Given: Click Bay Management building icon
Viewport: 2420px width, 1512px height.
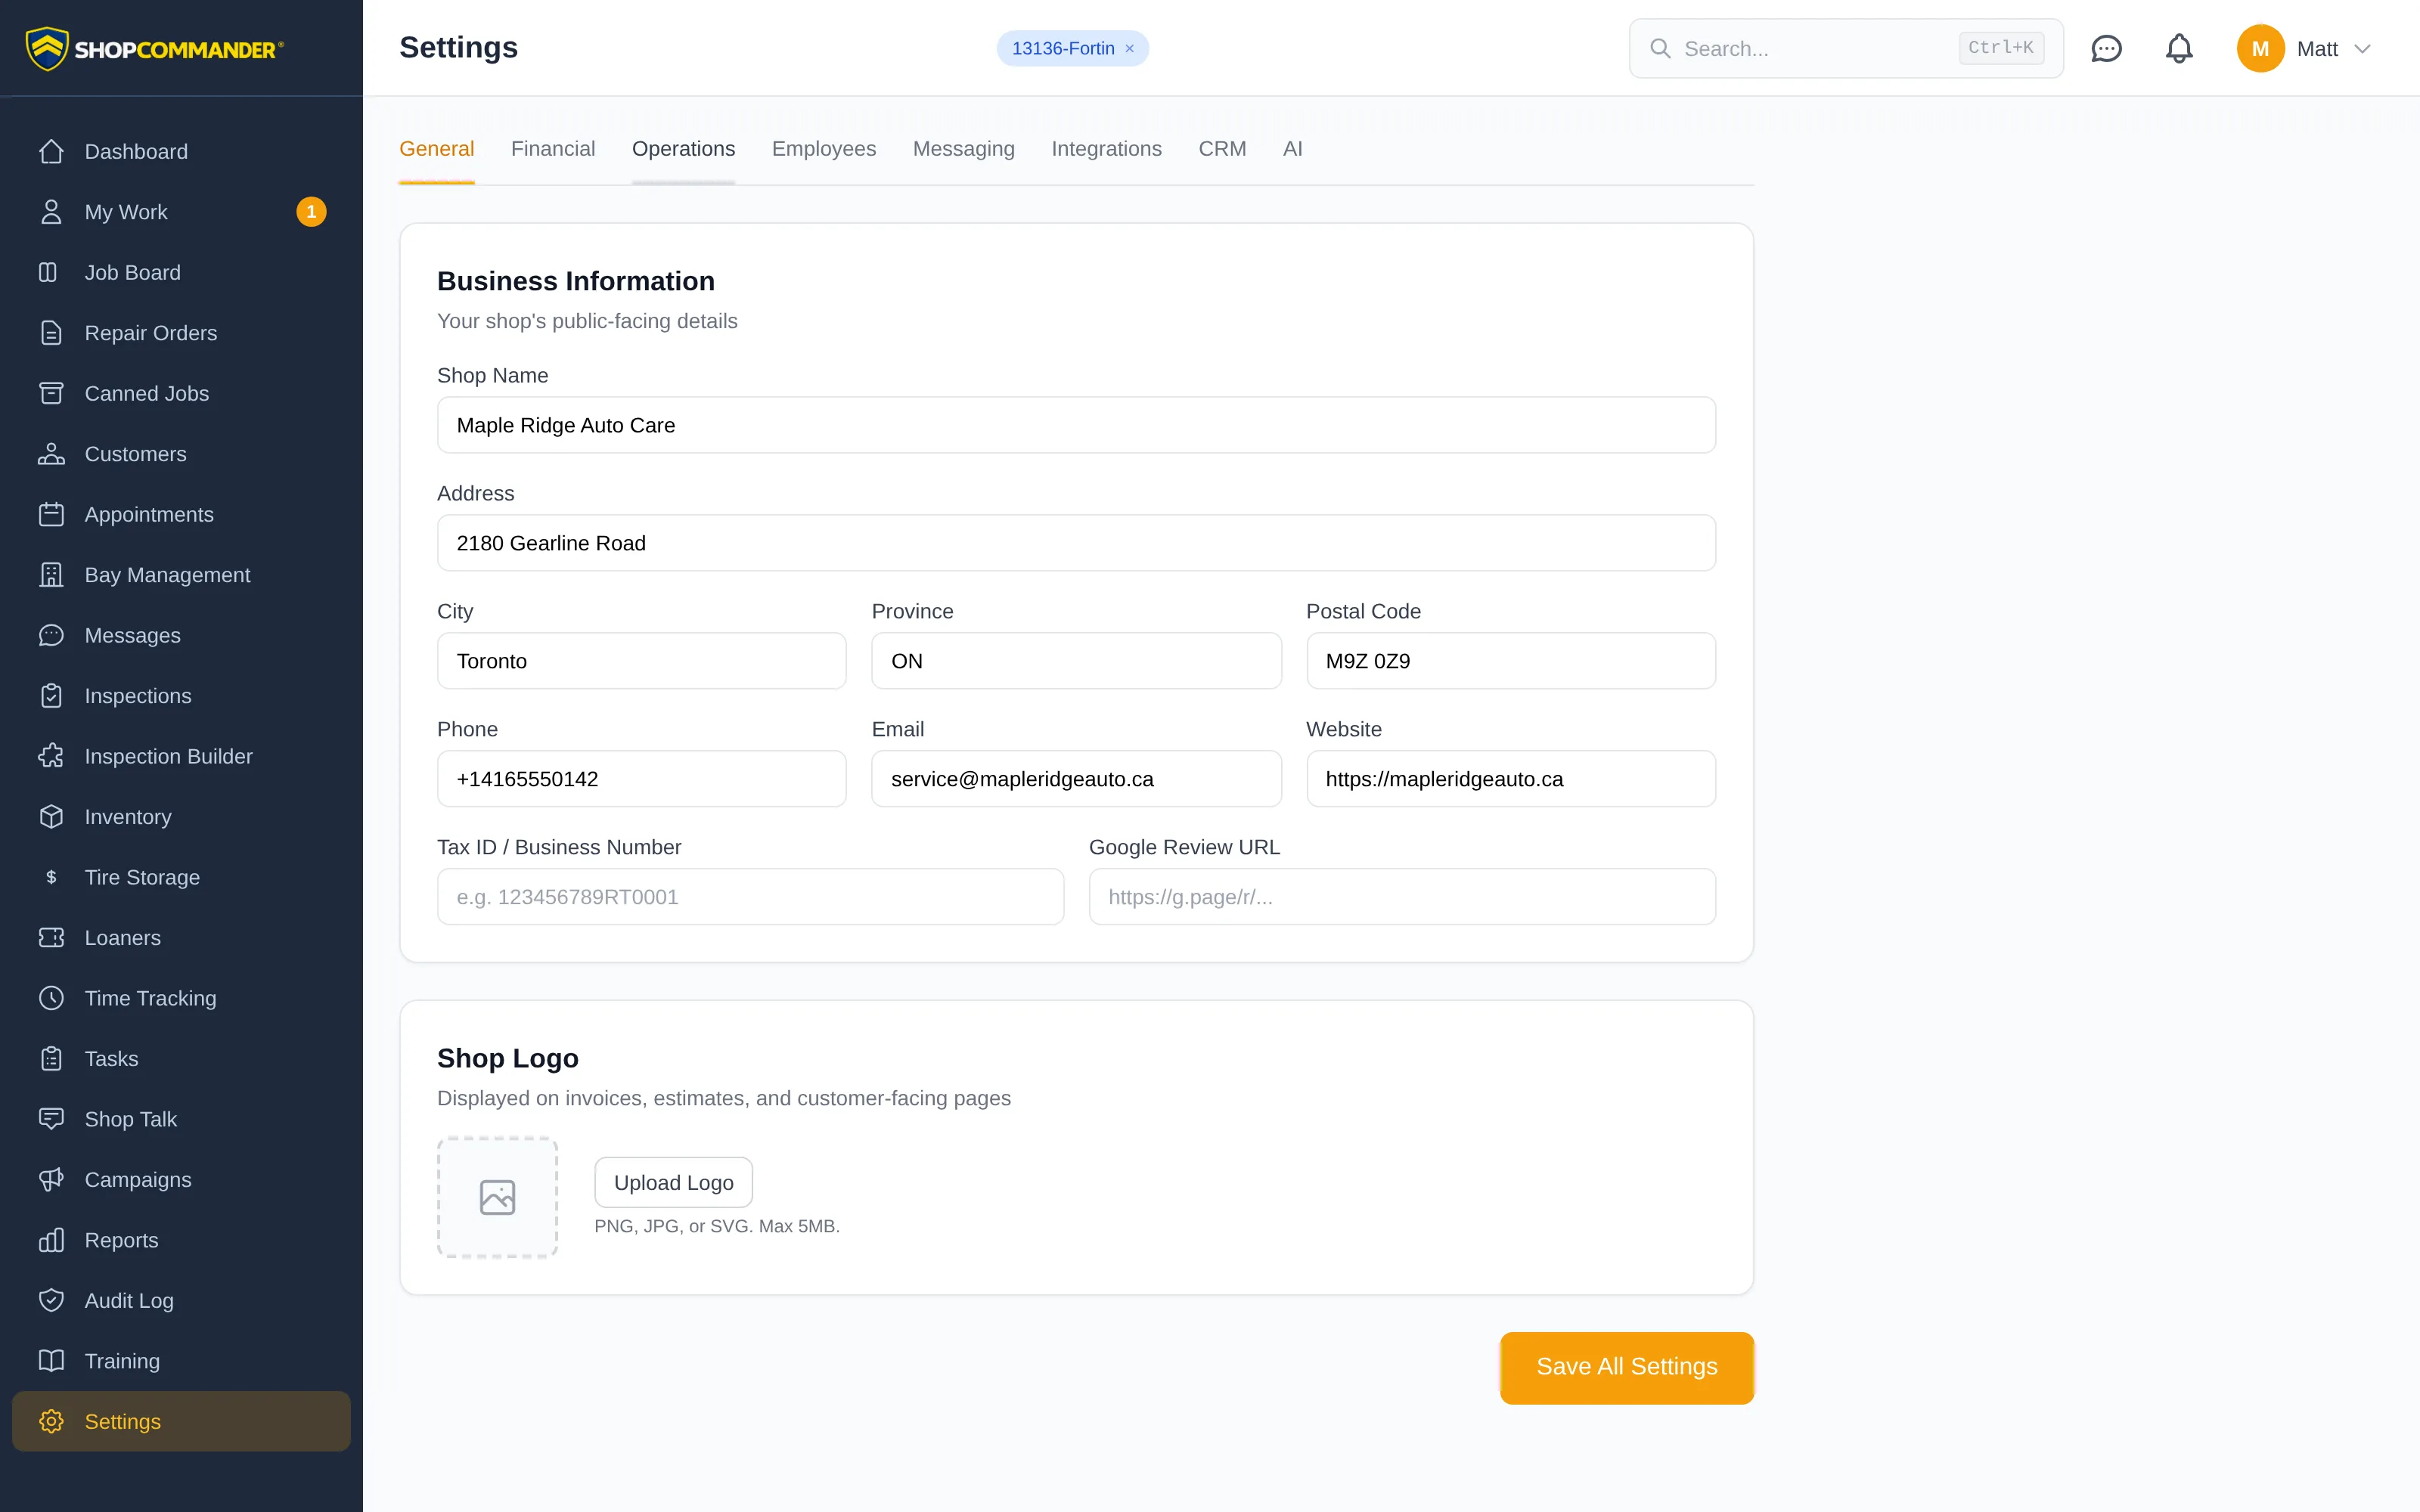Looking at the screenshot, I should point(51,575).
